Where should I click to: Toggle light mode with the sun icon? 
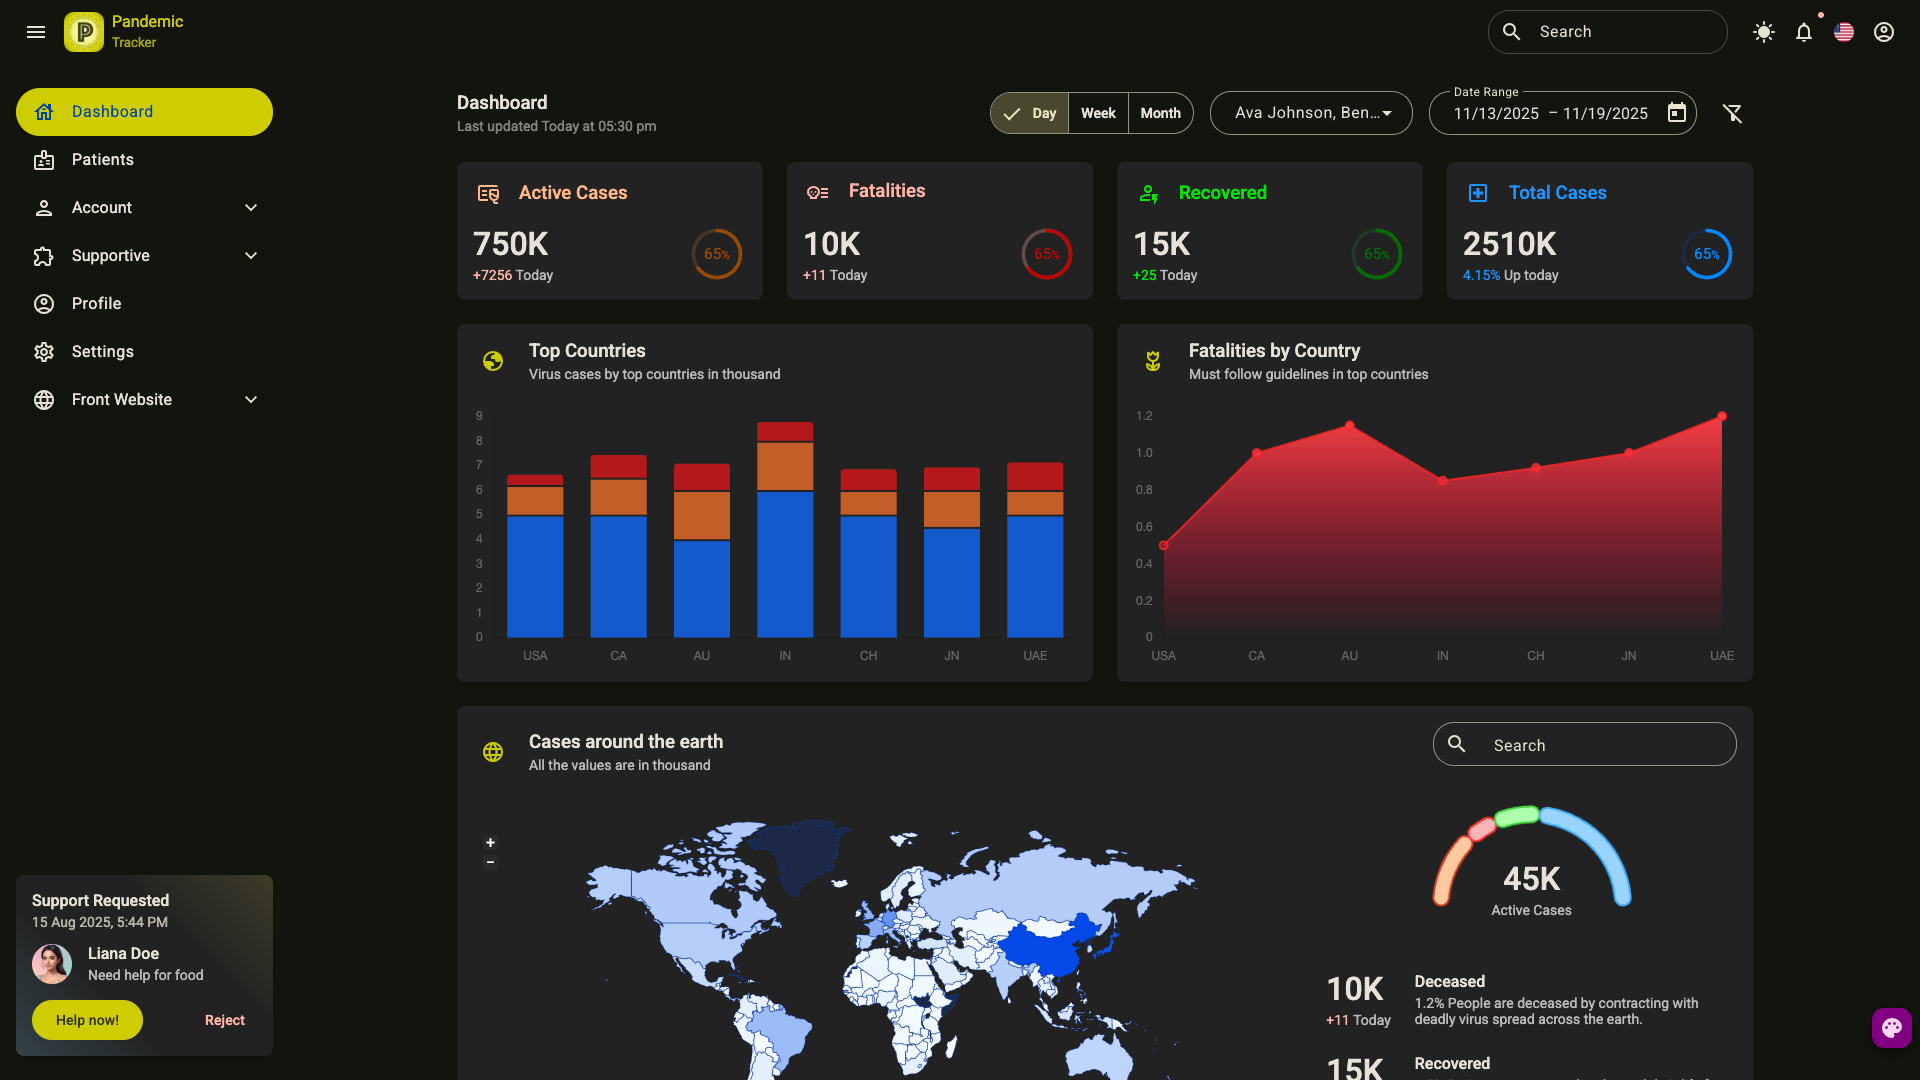[x=1764, y=31]
